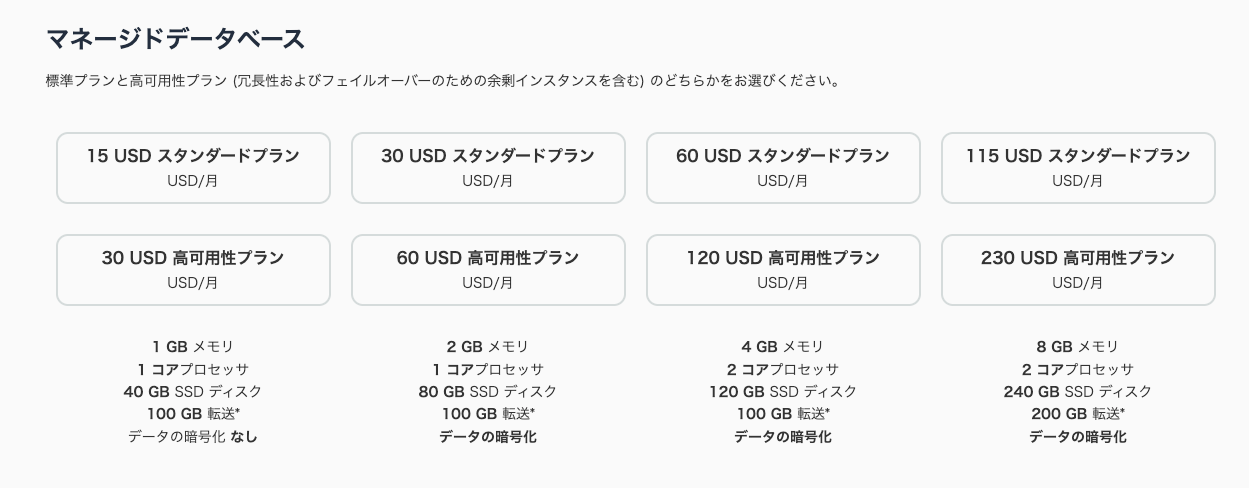Screen dimensions: 1249x488
Task: Click the 80 GB SSD ディスク text
Action: coord(488,392)
